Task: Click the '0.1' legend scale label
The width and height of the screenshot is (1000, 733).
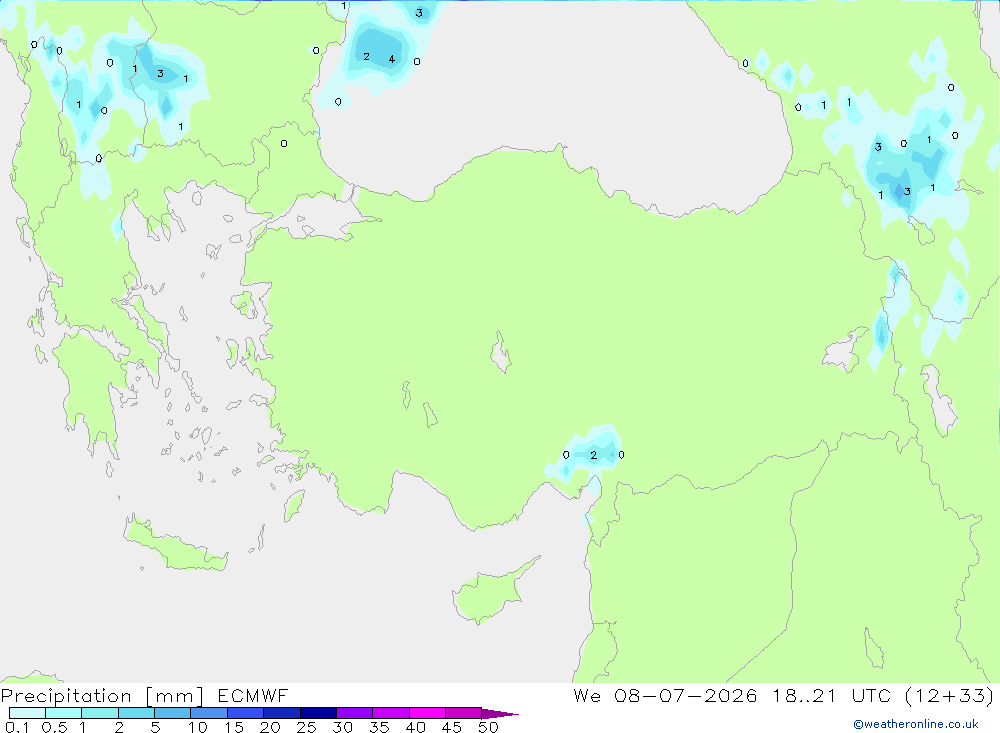Action: point(17,727)
